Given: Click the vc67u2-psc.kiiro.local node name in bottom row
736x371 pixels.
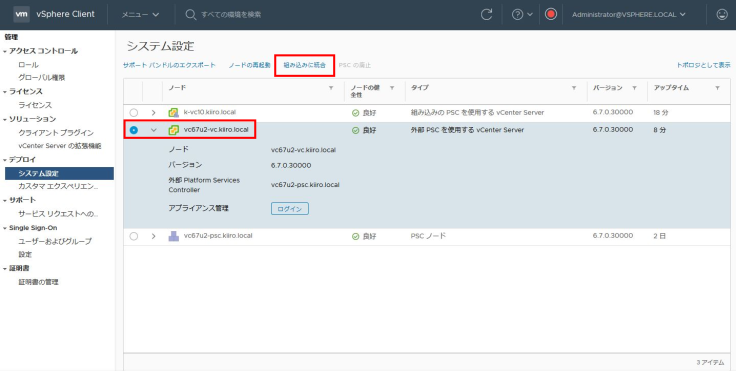Looking at the screenshot, I should (x=218, y=236).
